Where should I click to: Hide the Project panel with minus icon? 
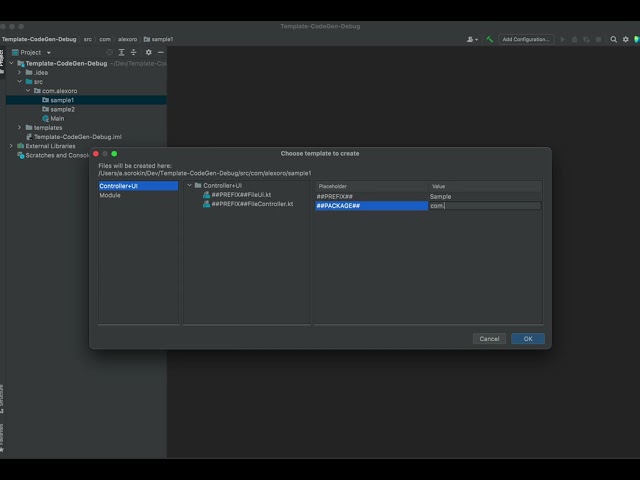161,52
